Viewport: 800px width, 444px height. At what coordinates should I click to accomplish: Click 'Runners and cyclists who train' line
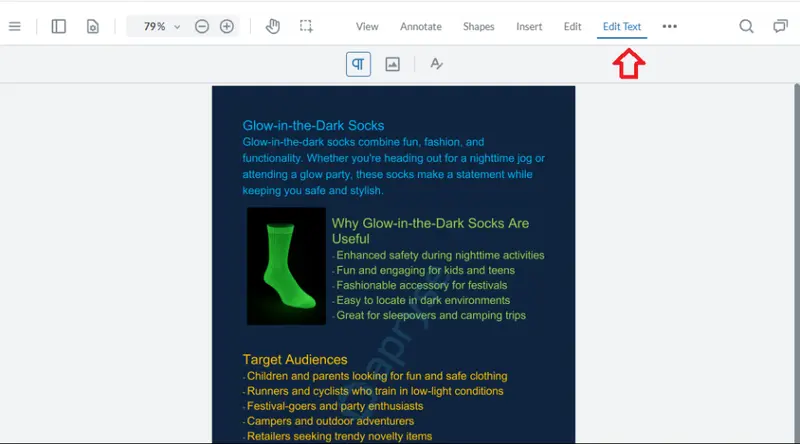[373, 391]
